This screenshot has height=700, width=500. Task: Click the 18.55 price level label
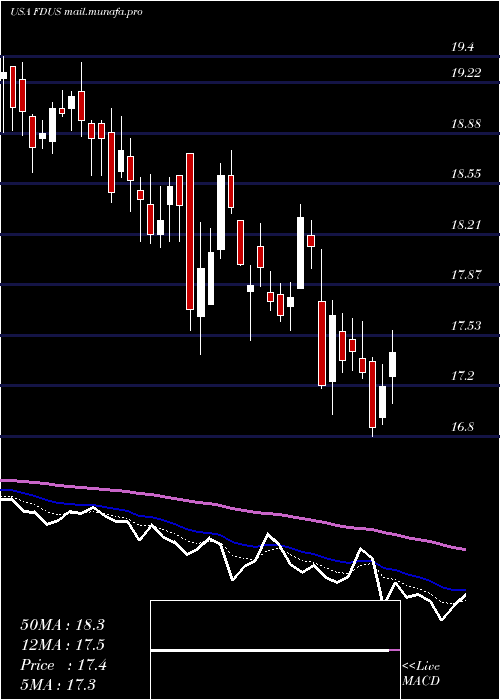[466, 174]
